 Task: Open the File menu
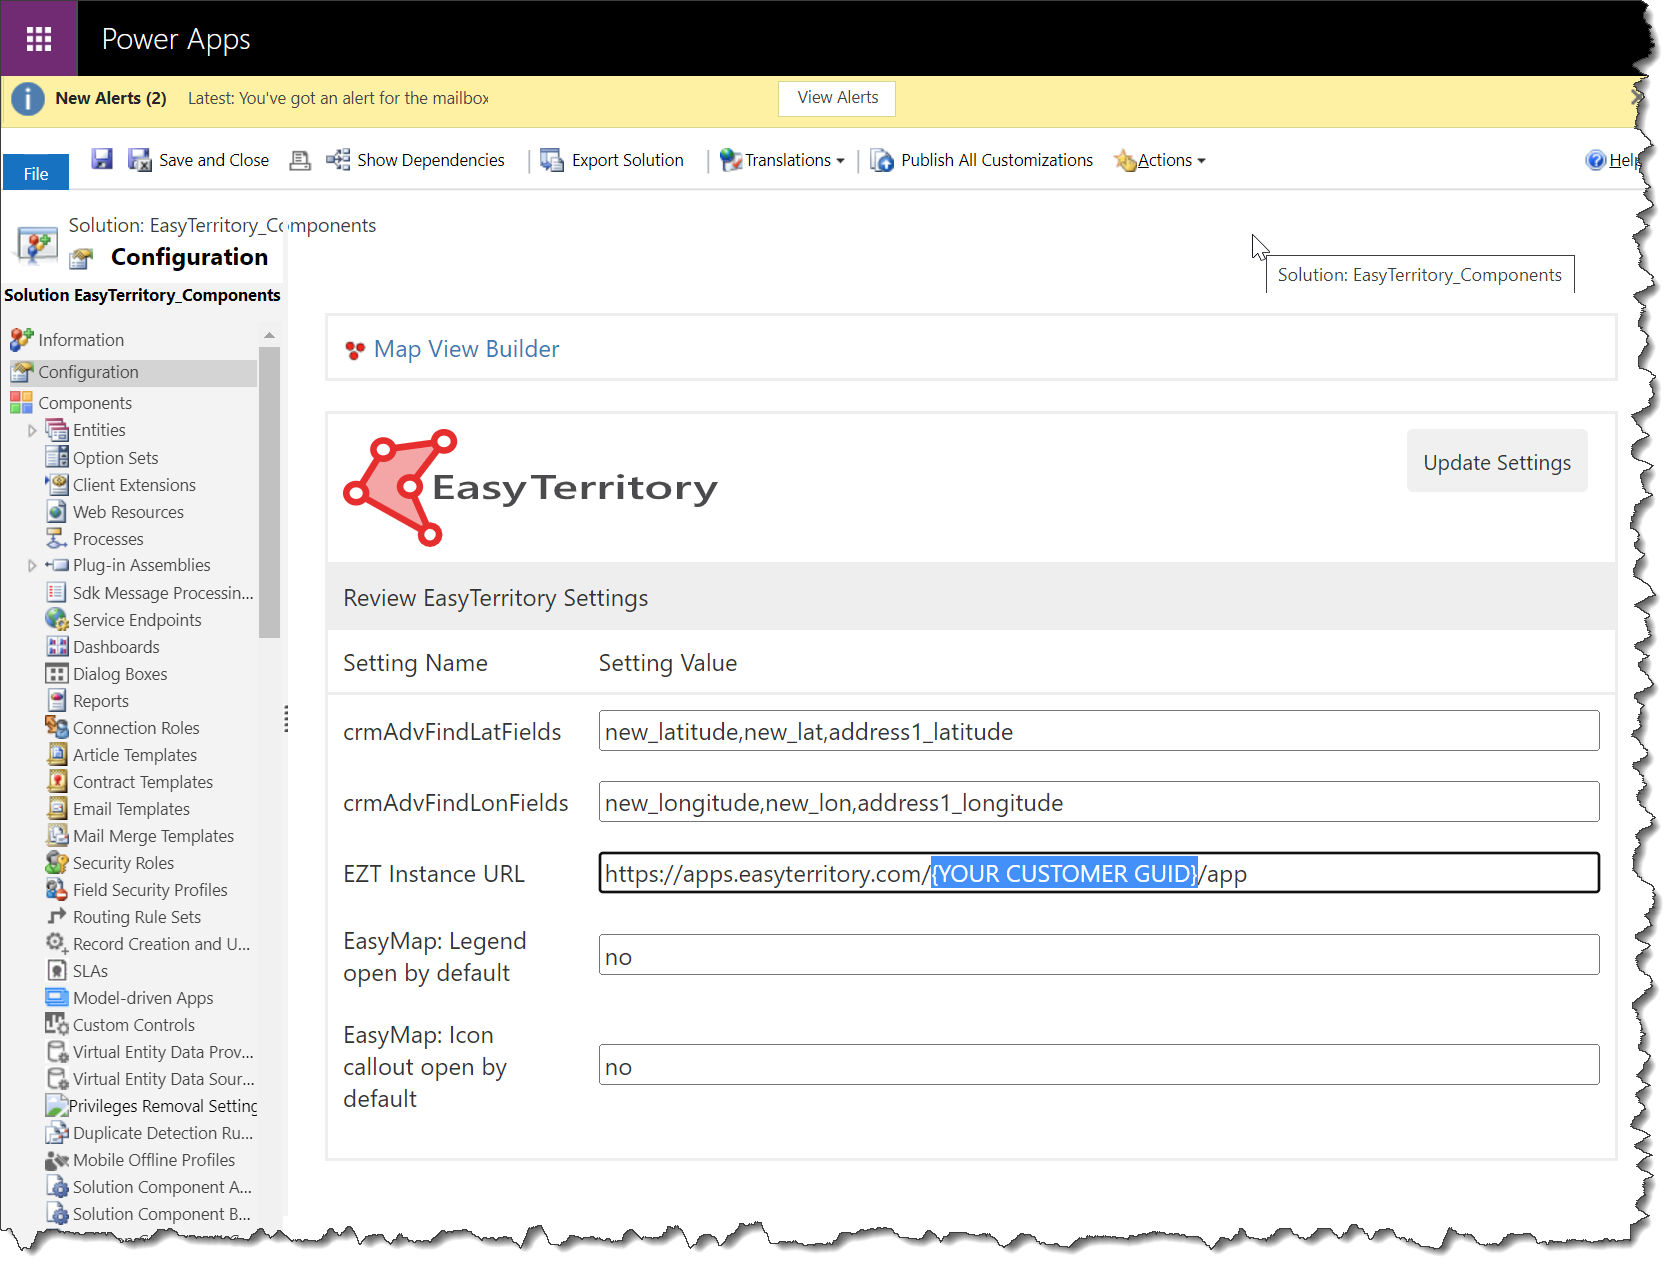35,172
